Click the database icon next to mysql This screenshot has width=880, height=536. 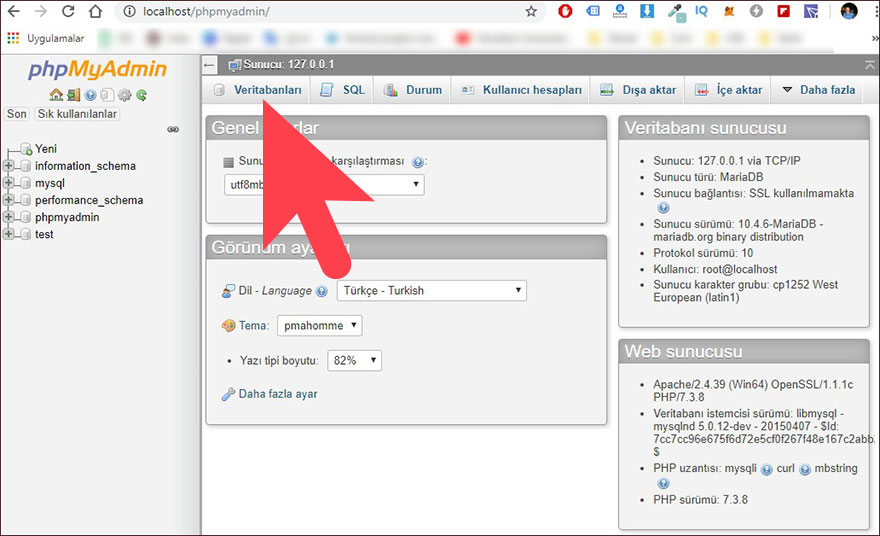pos(25,183)
